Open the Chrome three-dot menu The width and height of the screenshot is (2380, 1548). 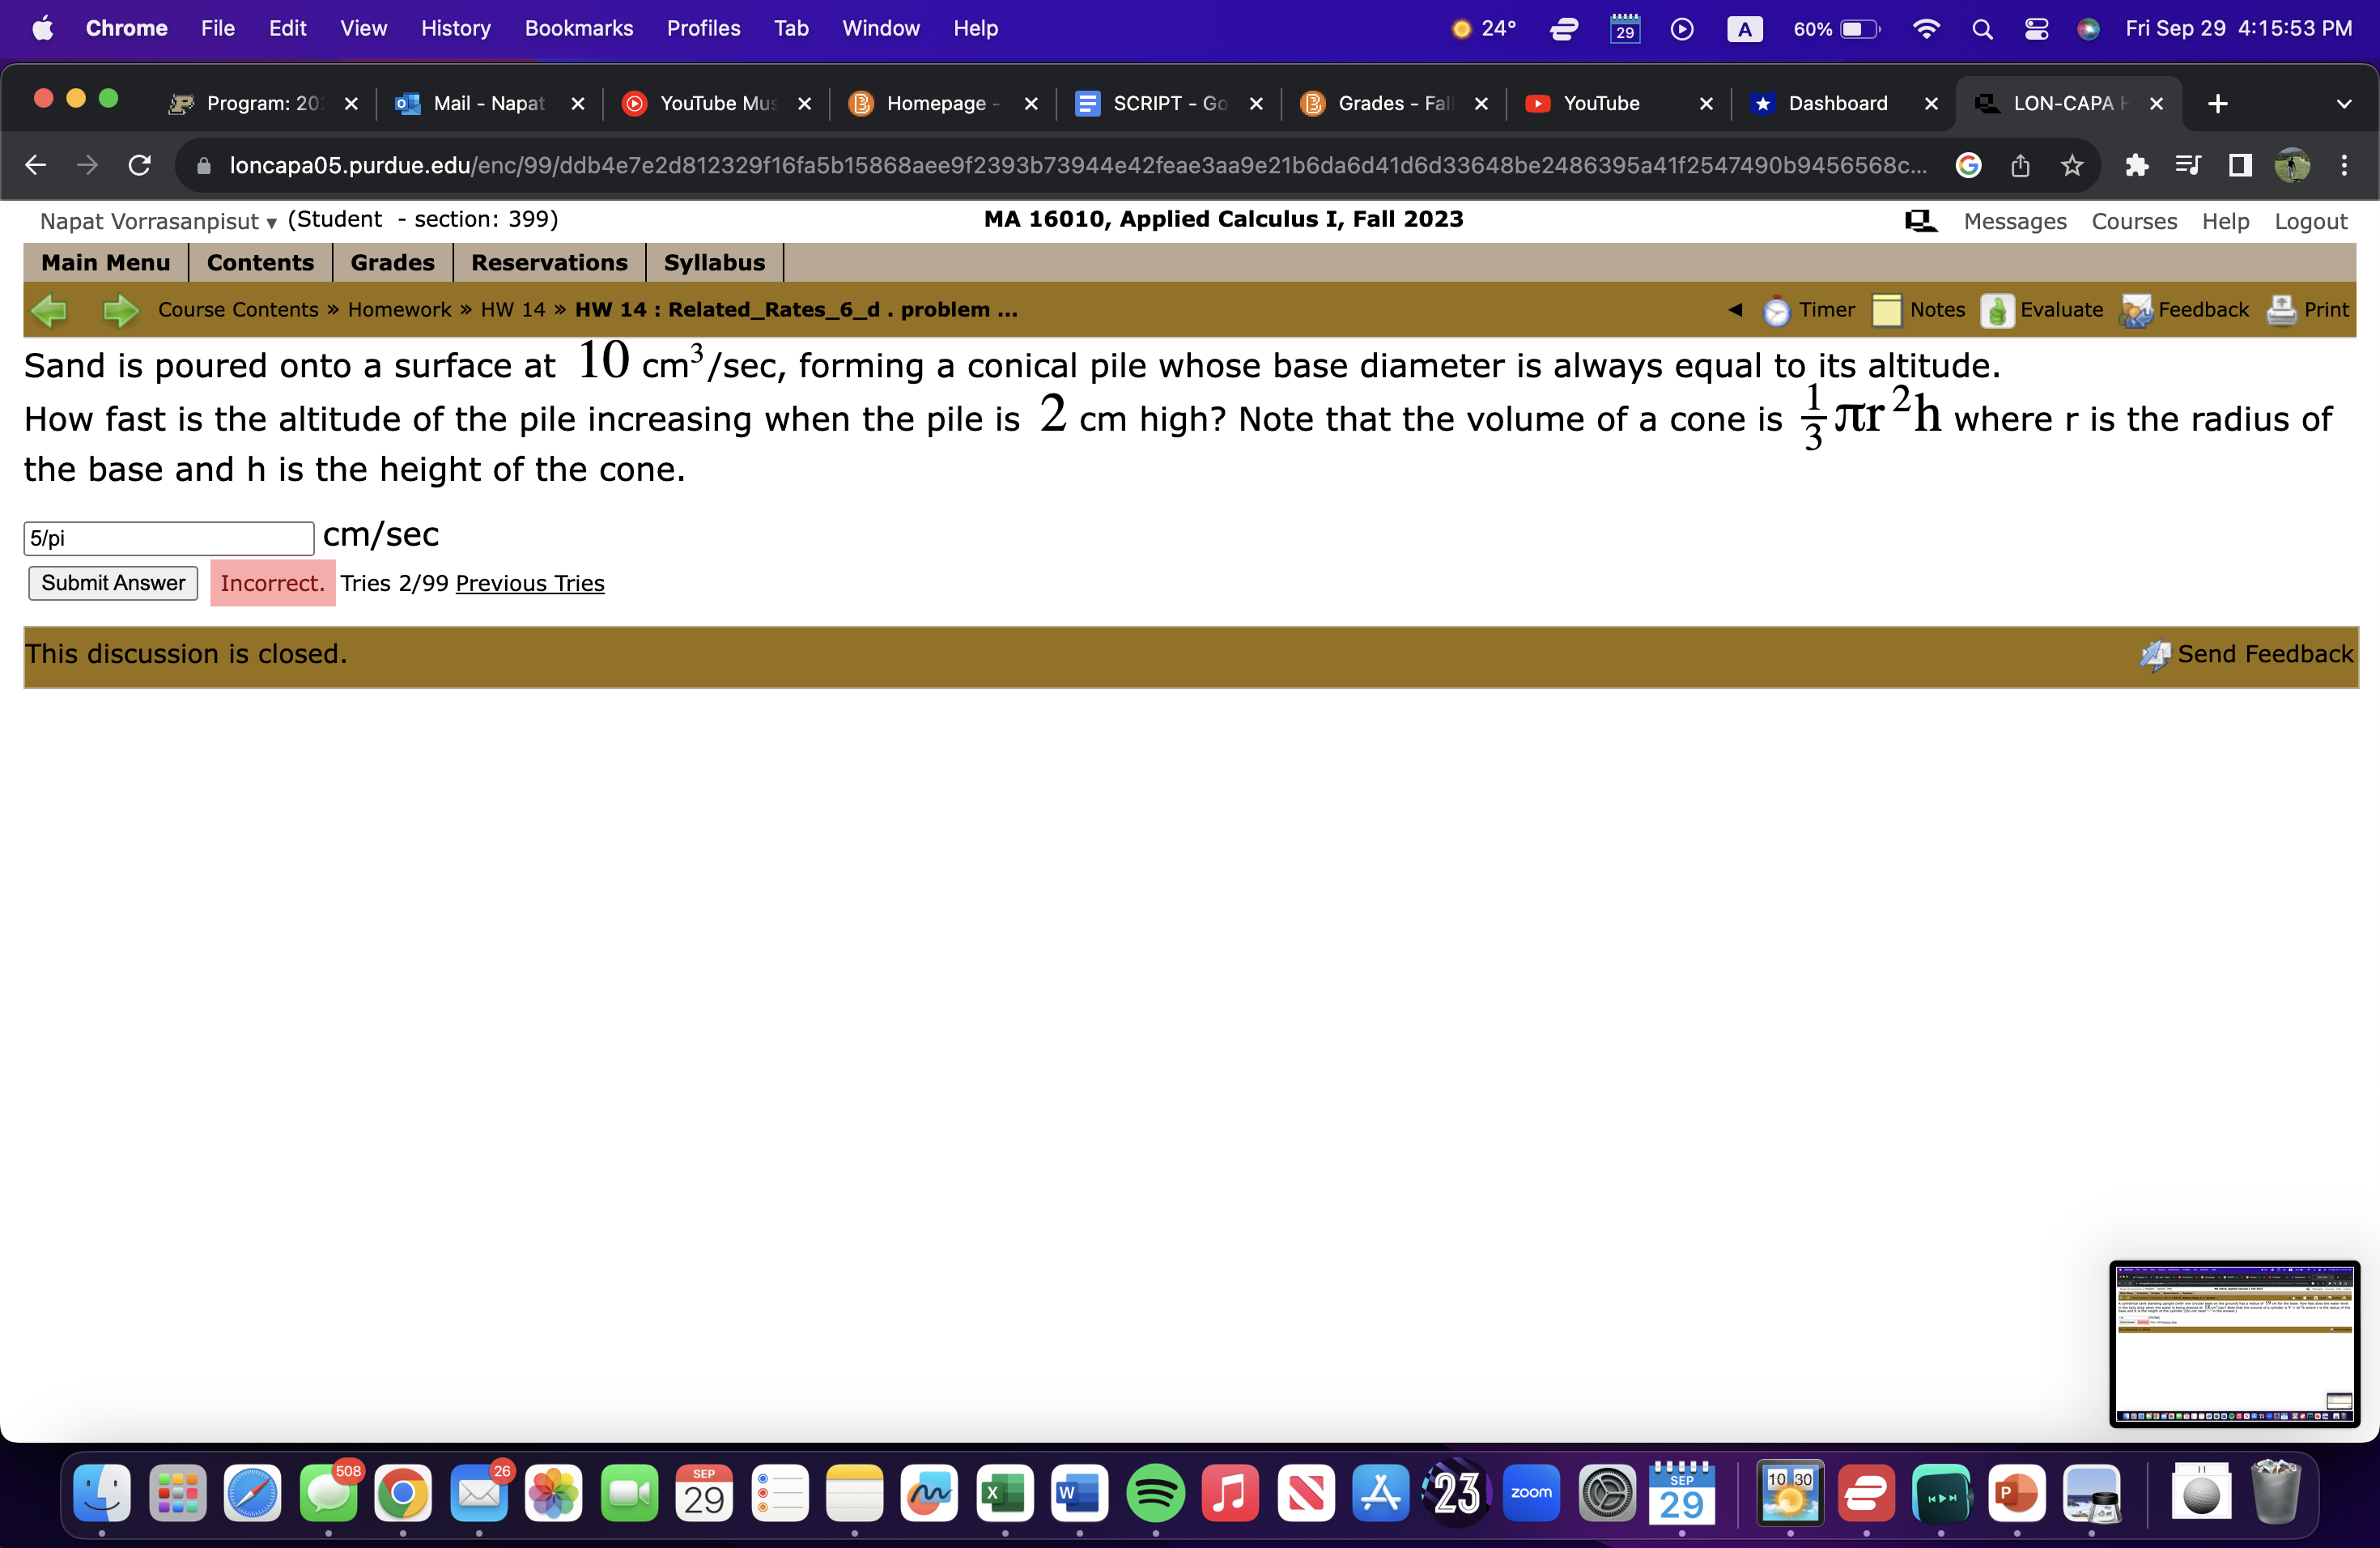click(2343, 165)
